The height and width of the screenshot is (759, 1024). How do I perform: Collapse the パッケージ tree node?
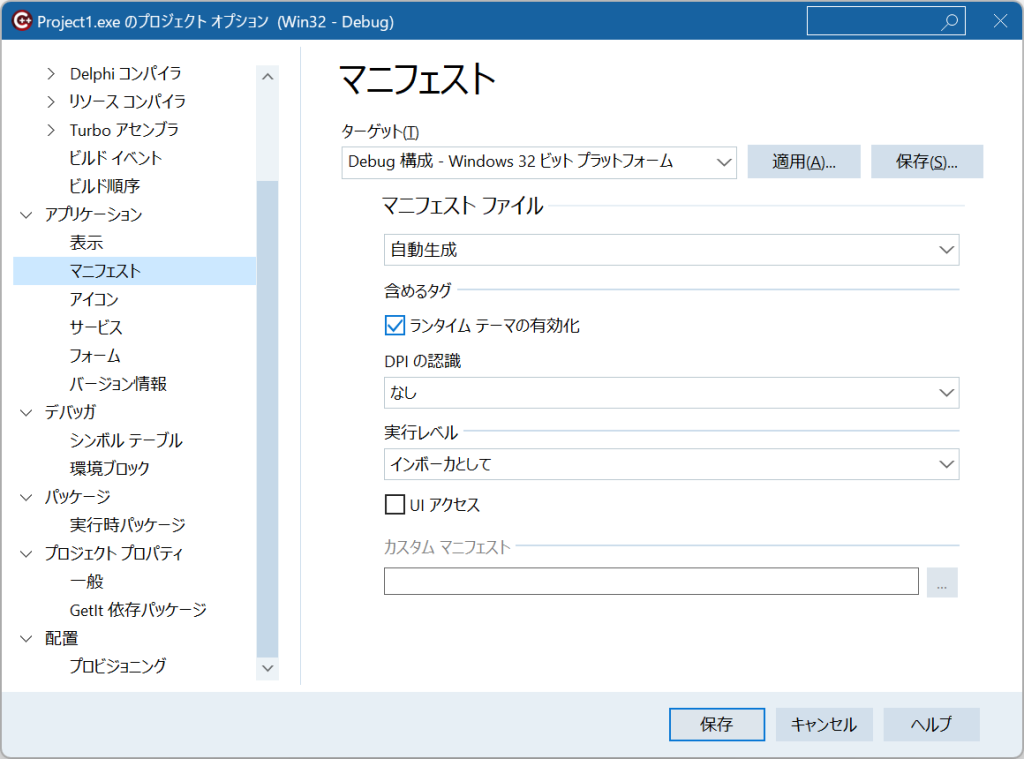pos(26,497)
